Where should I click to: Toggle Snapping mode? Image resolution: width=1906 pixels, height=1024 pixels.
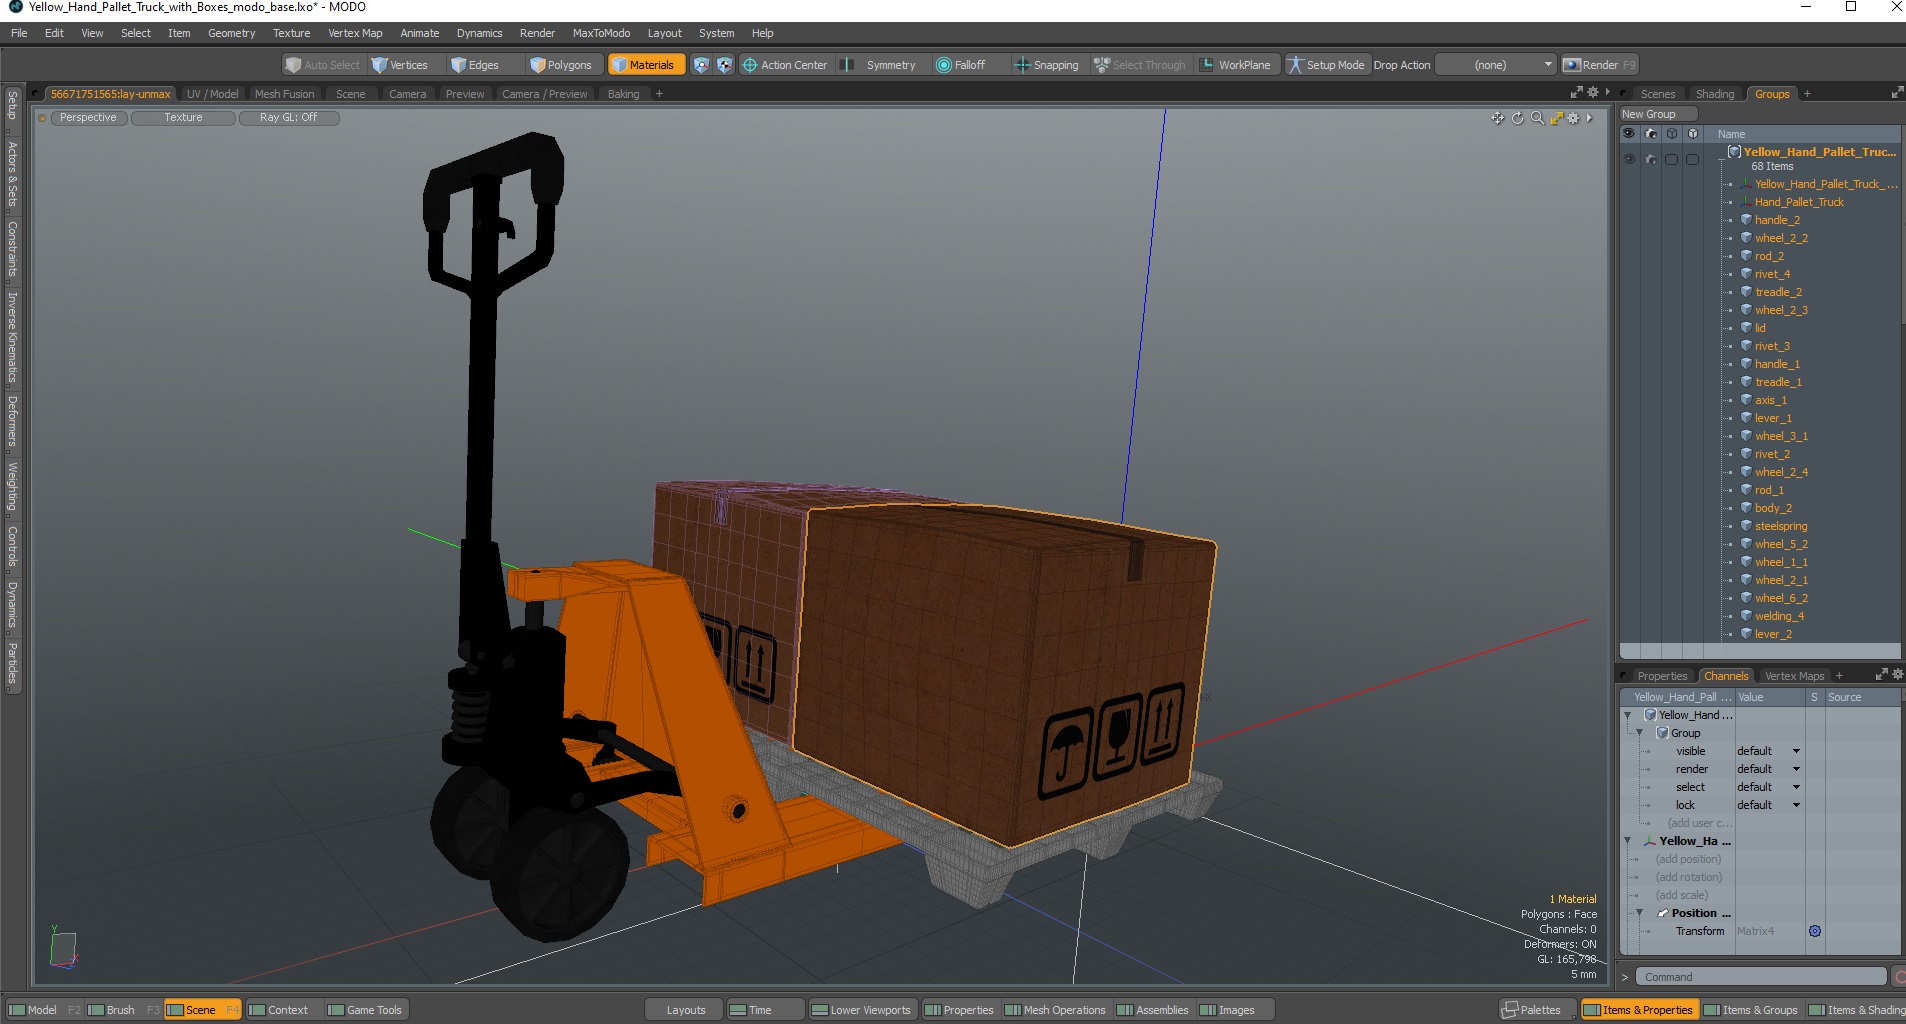(x=1047, y=65)
